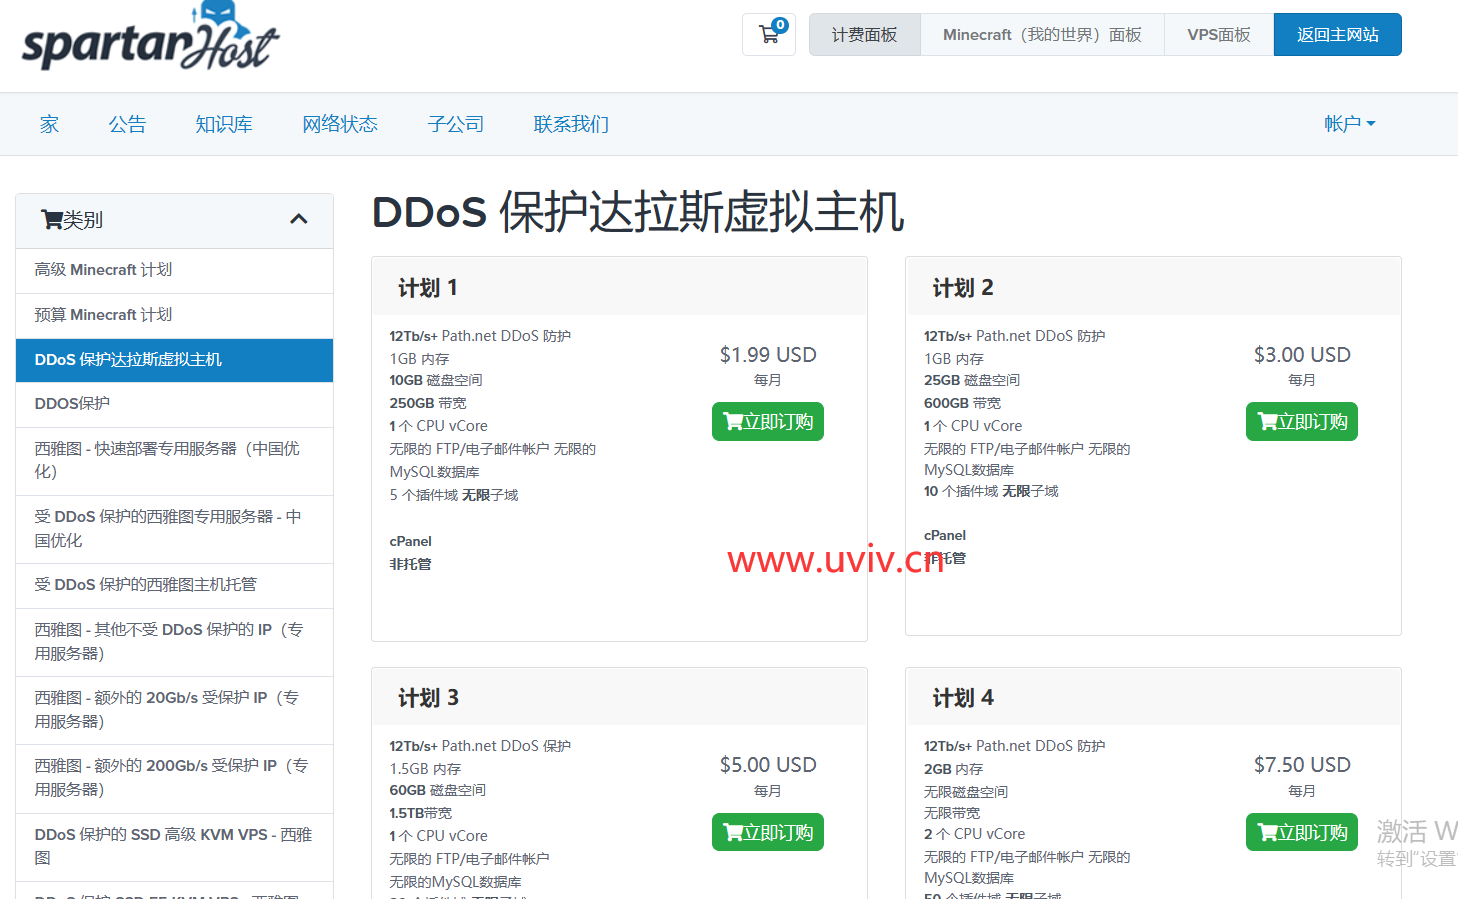Screen dimensions: 1458x899
Task: Select 高级 Minecraft 计划 category
Action: [103, 270]
